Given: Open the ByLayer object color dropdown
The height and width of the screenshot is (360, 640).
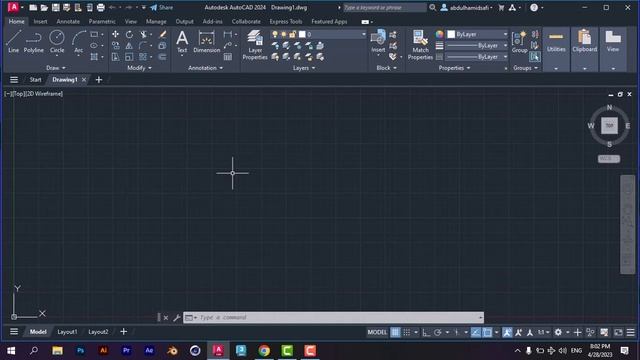Looking at the screenshot, I should 505,34.
